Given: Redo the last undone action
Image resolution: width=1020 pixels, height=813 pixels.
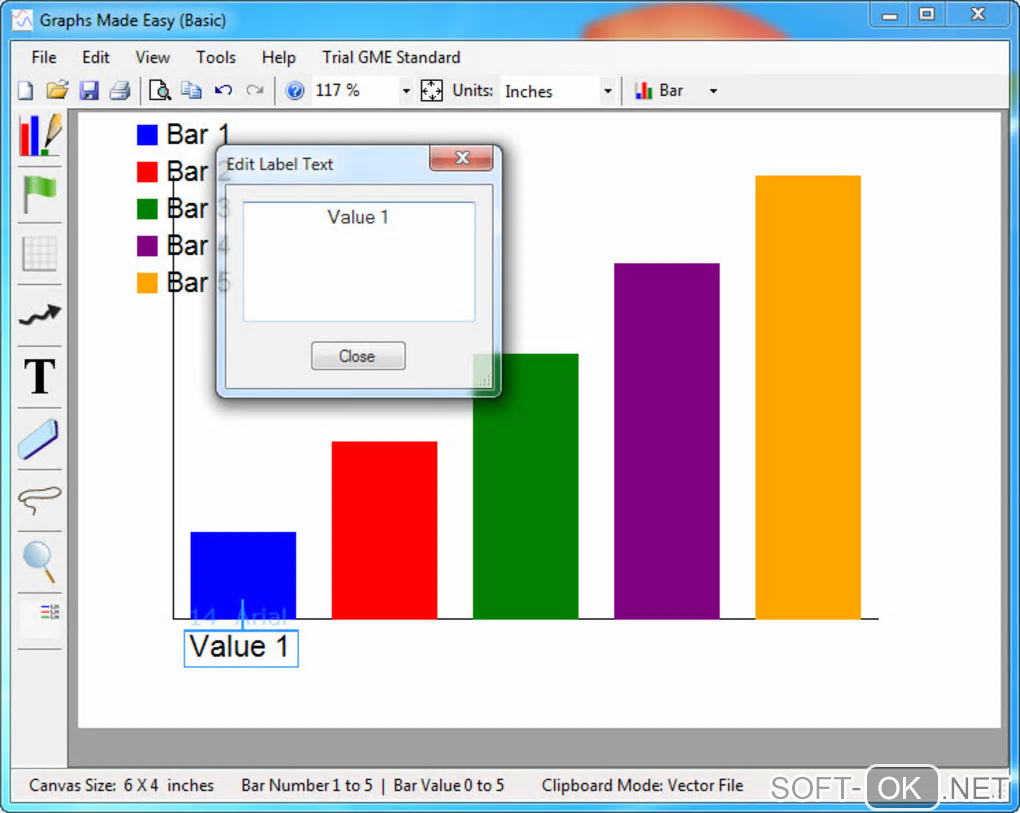Looking at the screenshot, I should click(254, 90).
